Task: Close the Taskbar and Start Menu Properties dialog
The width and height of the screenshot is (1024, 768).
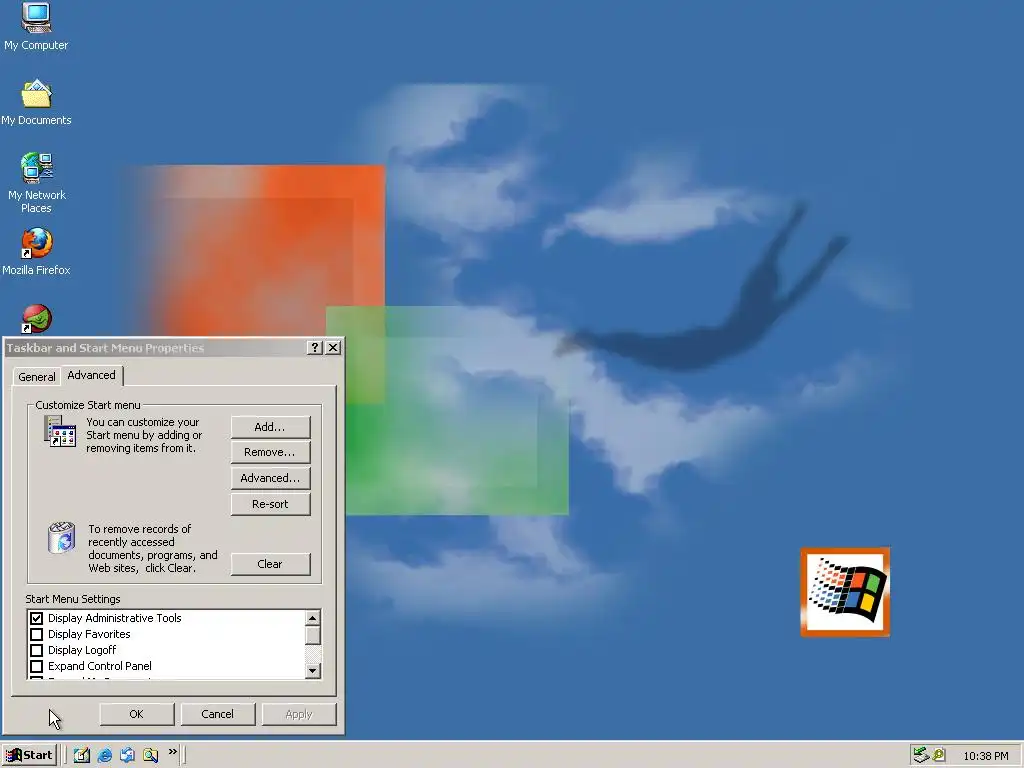Action: 333,347
